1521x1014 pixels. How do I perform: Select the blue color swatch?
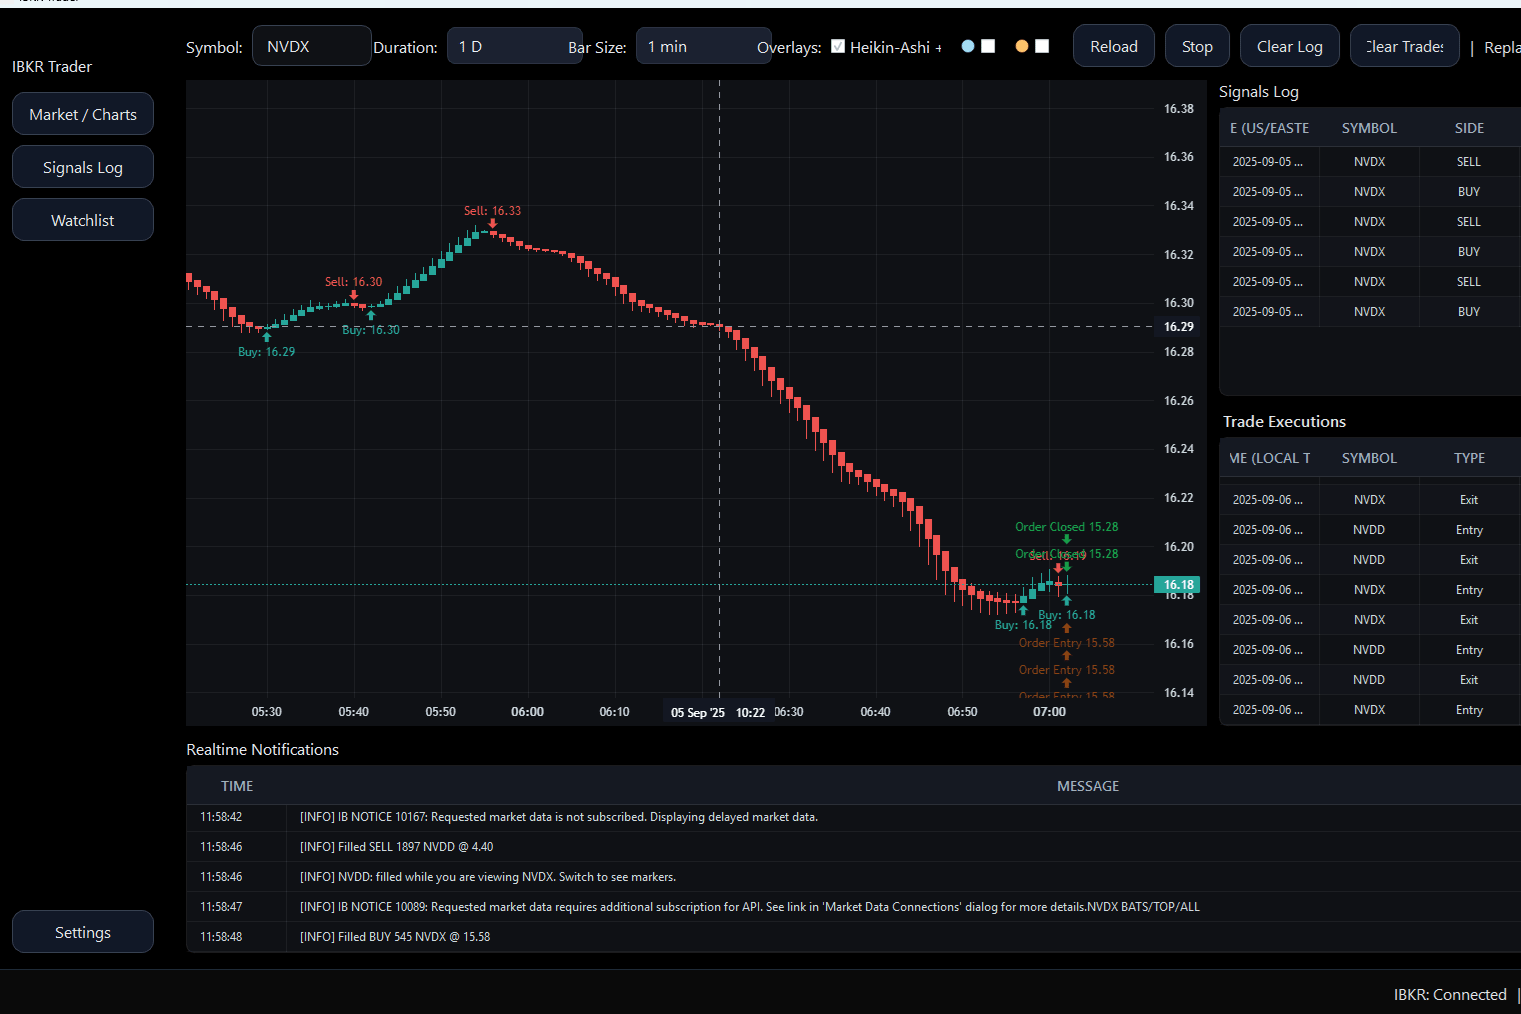(968, 46)
